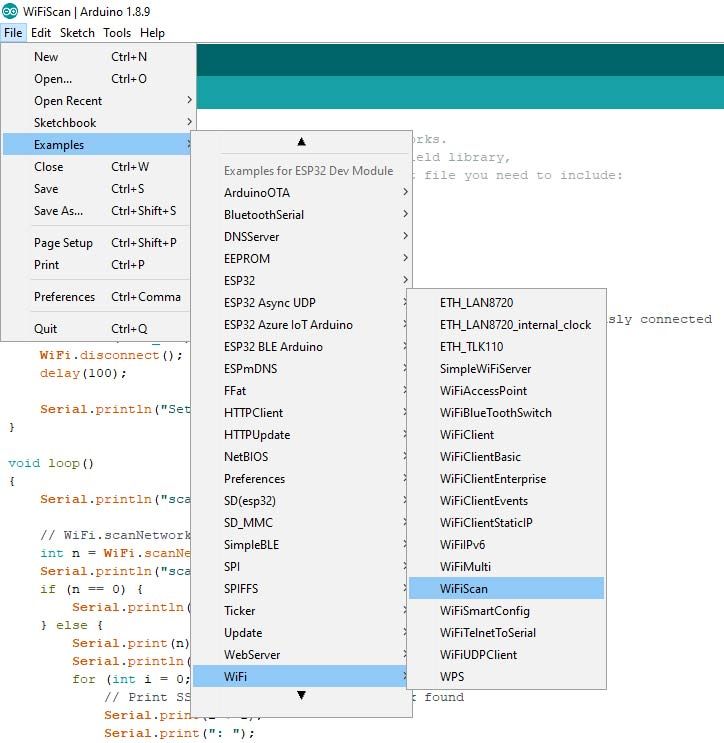Choose Save in the File menu
Screen dimensions: 724x743
tap(97, 189)
